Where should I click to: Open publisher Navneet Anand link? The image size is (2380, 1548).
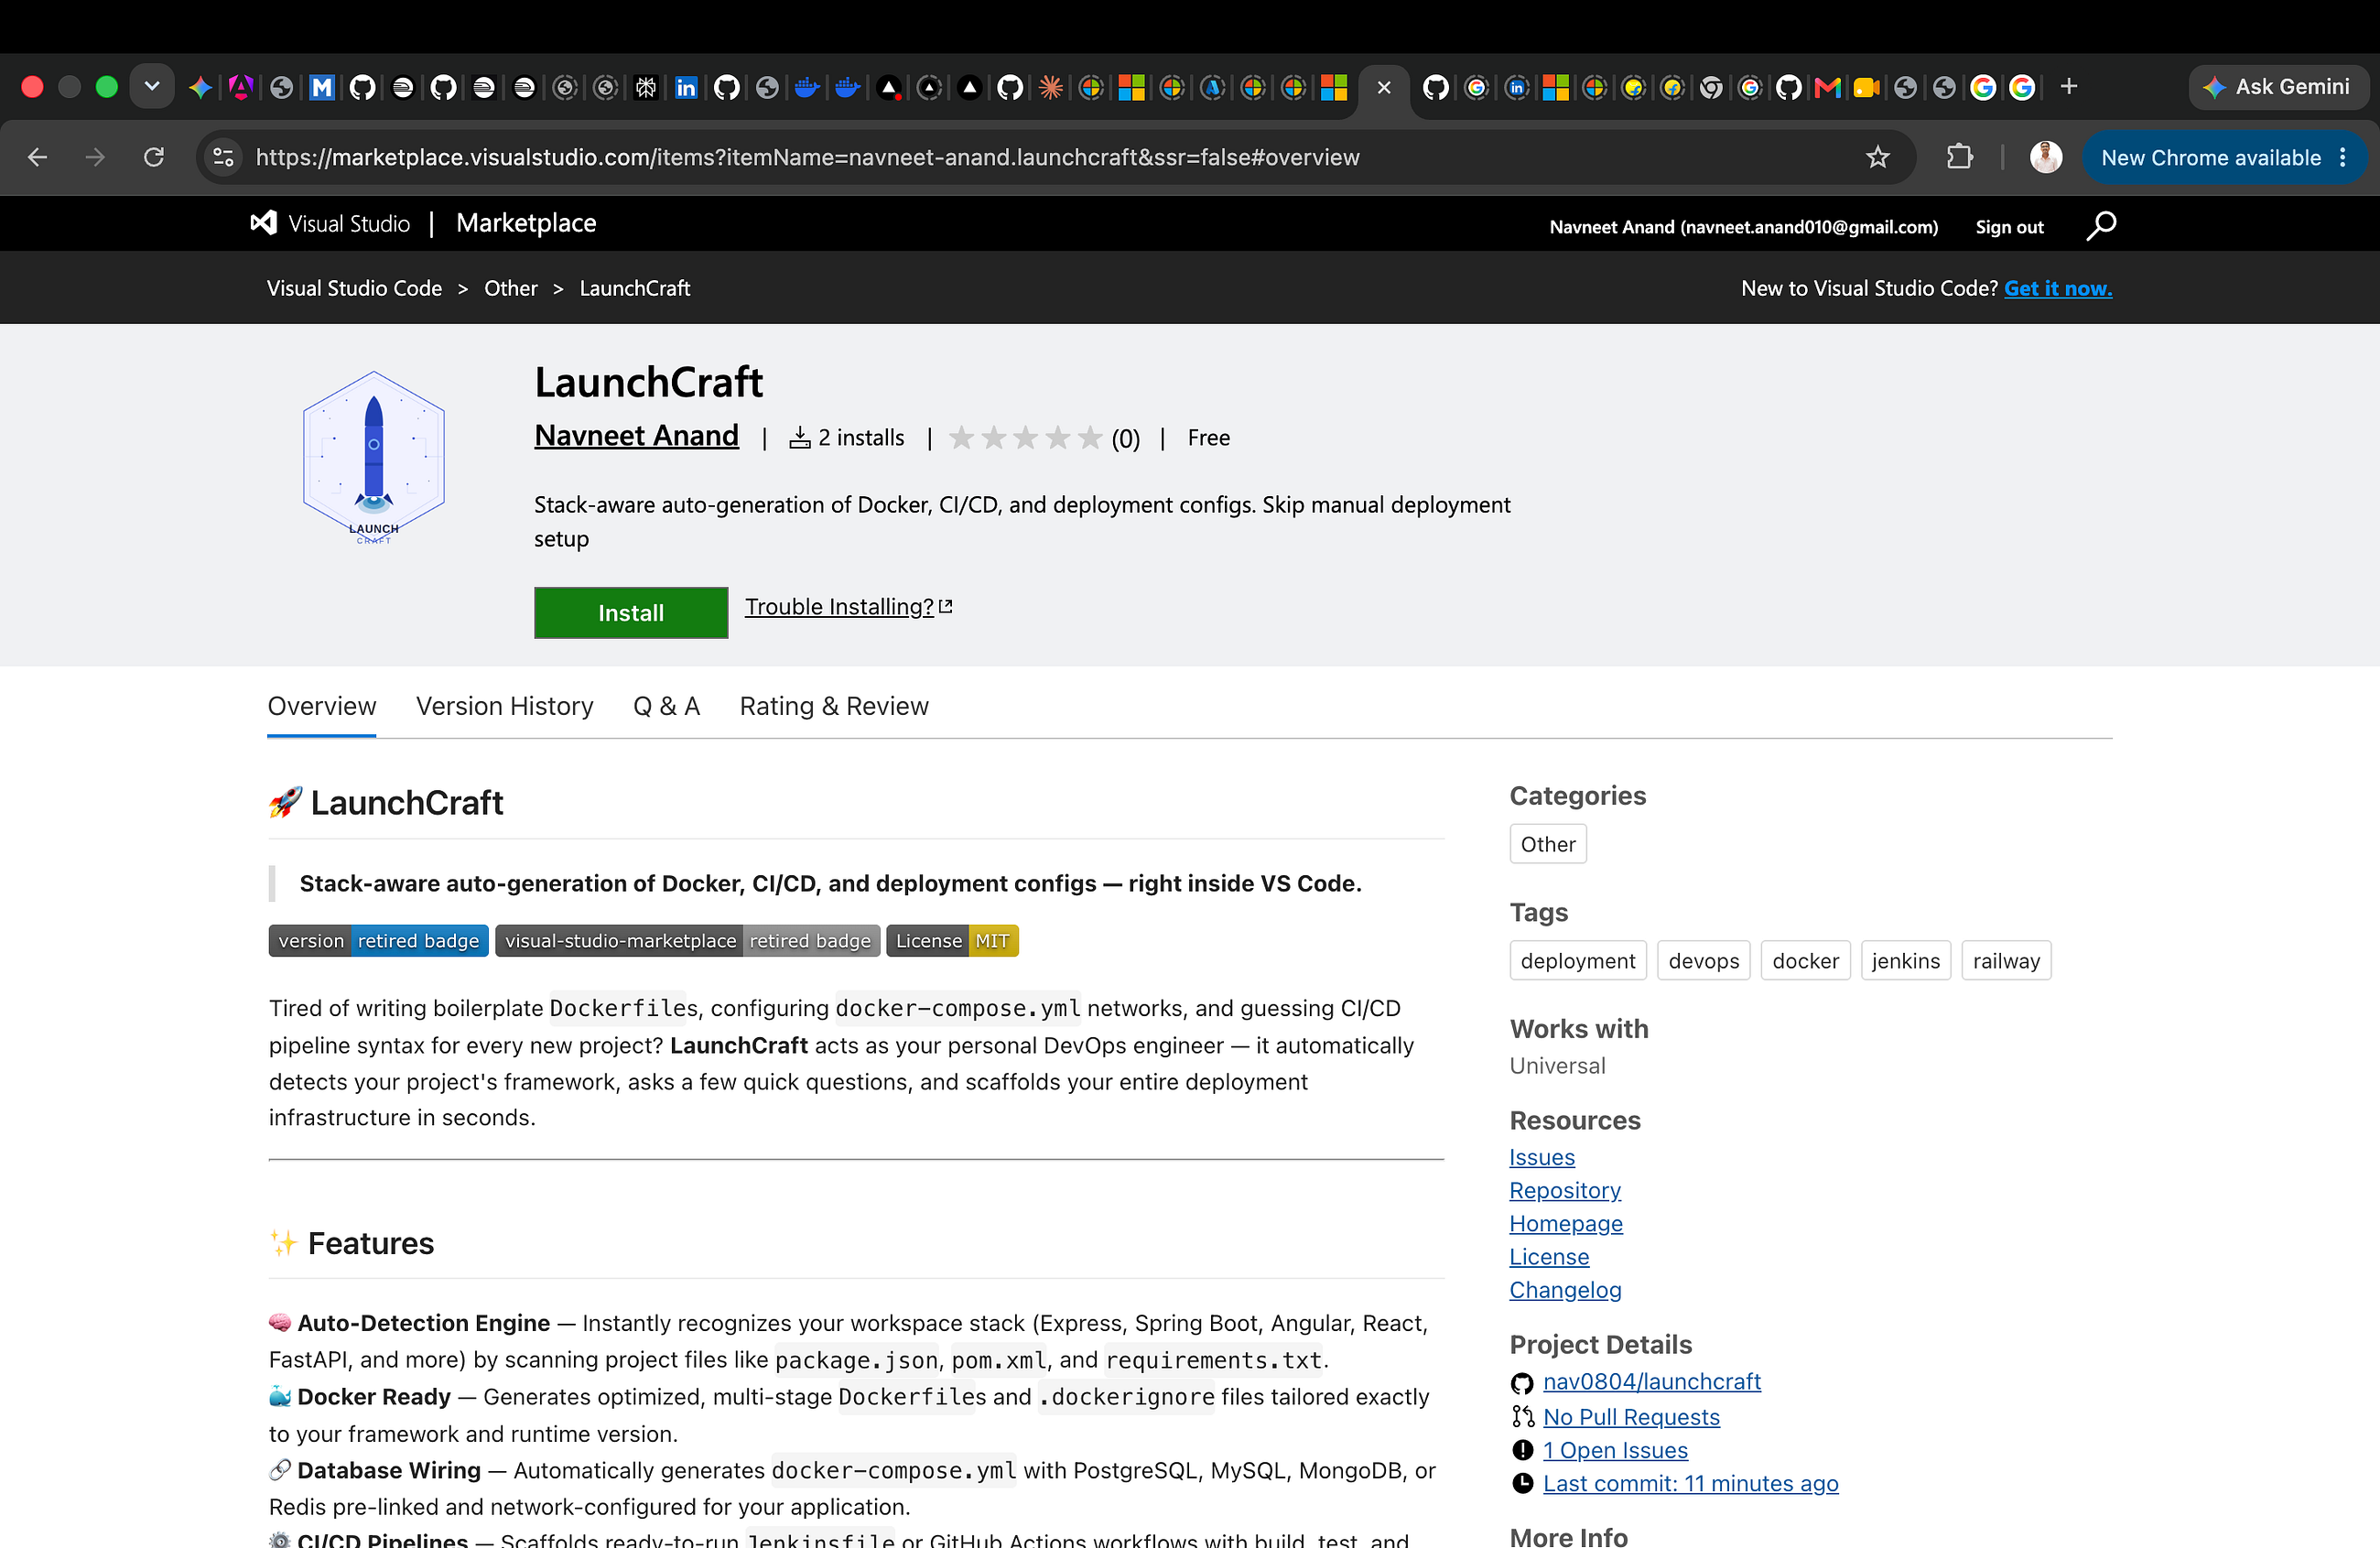coord(636,436)
